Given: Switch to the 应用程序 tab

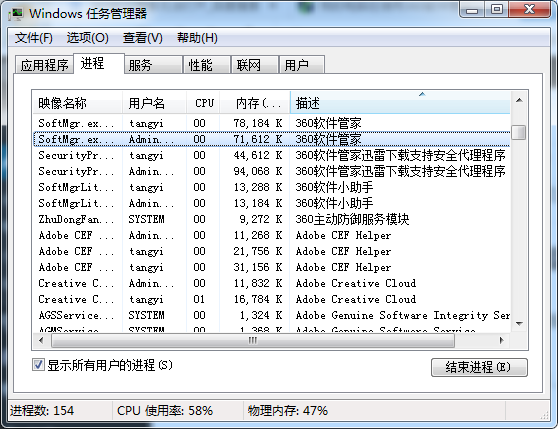Looking at the screenshot, I should [44, 65].
